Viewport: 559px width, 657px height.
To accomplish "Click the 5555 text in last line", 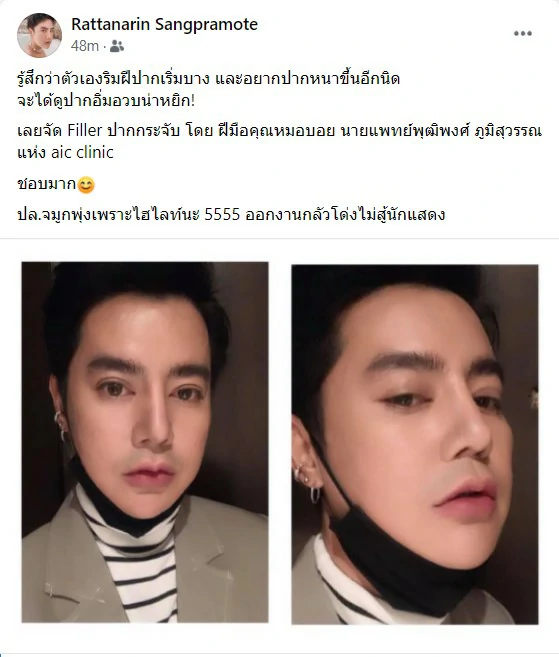I will (222, 215).
